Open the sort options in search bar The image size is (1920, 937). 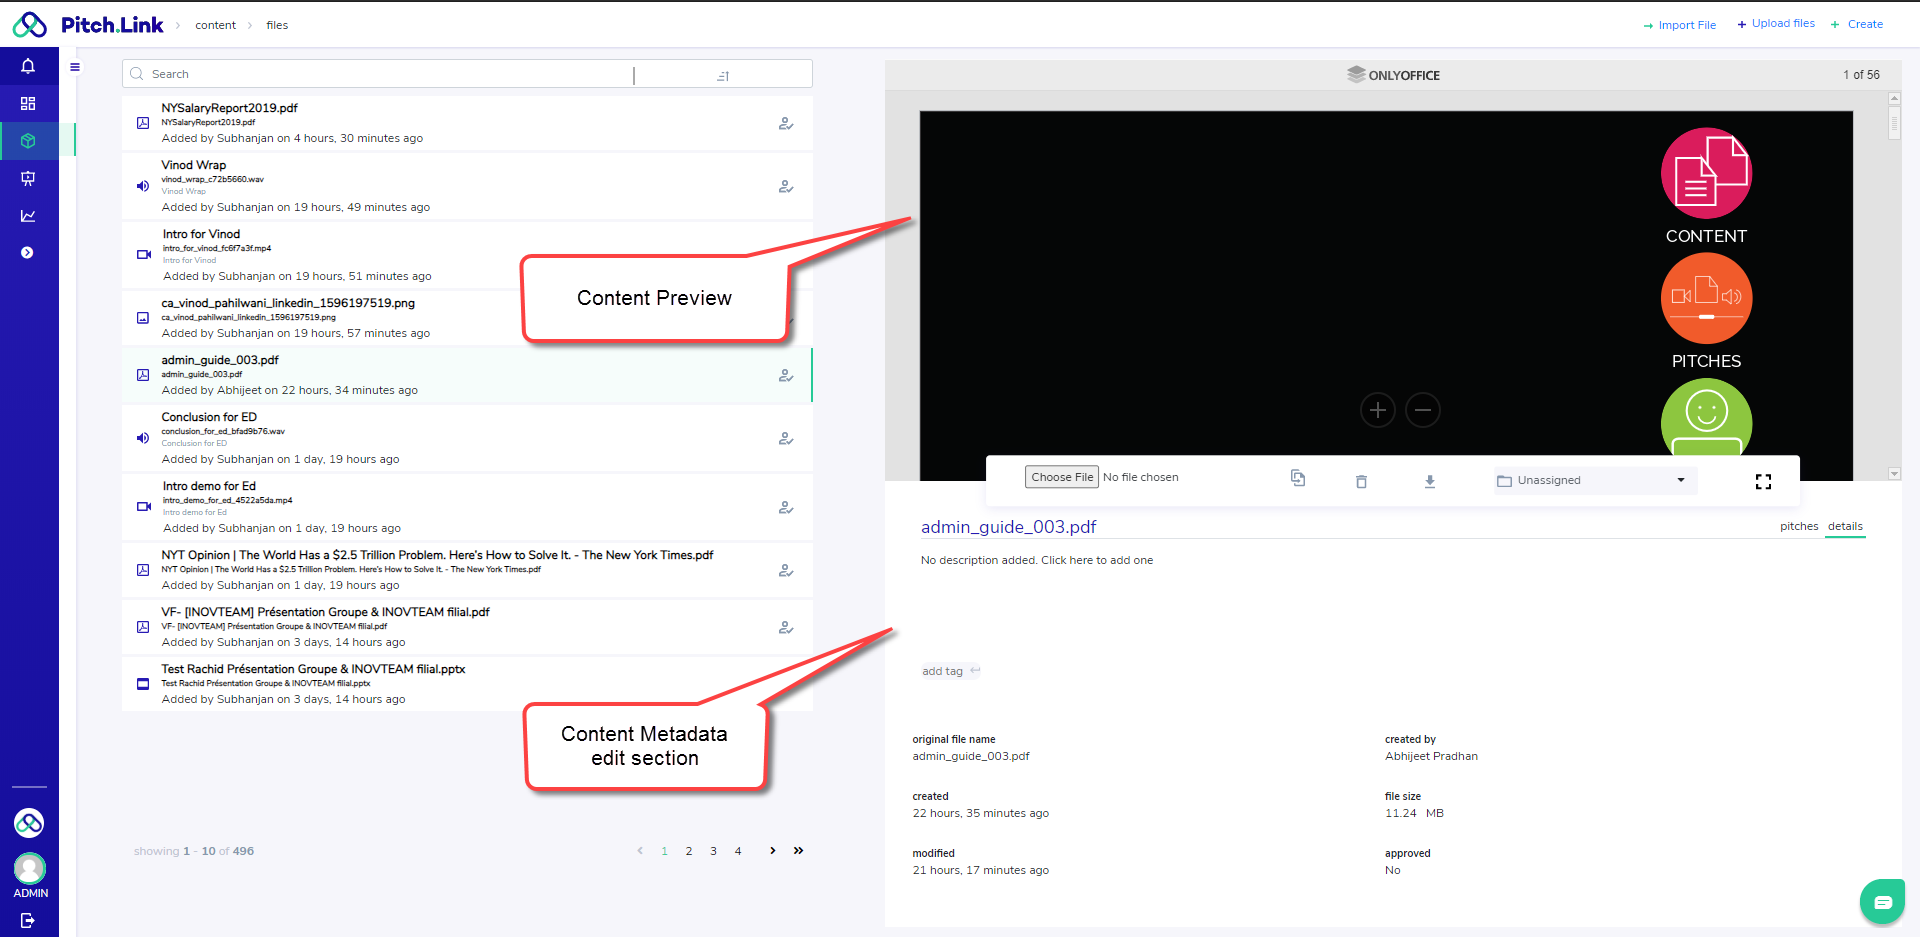pos(723,75)
